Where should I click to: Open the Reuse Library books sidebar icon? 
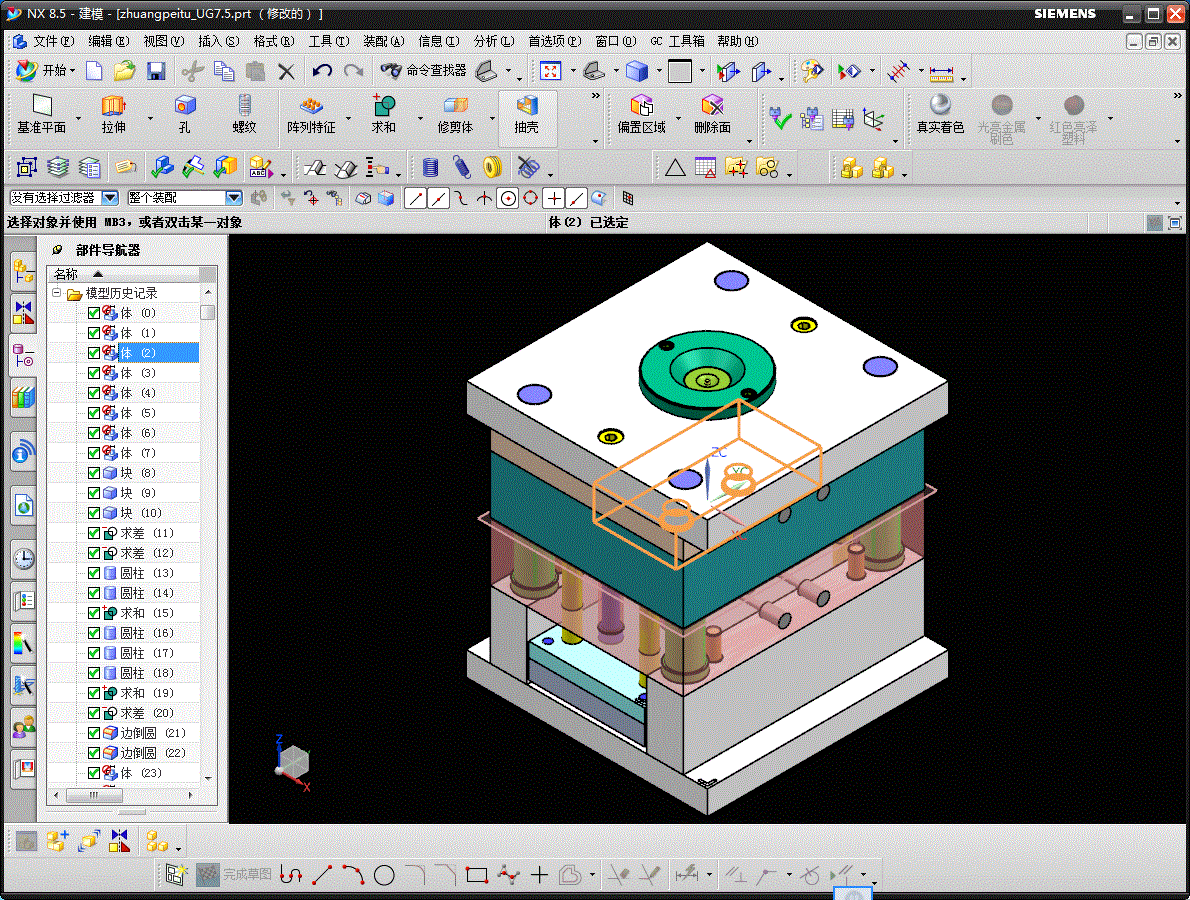pos(24,396)
